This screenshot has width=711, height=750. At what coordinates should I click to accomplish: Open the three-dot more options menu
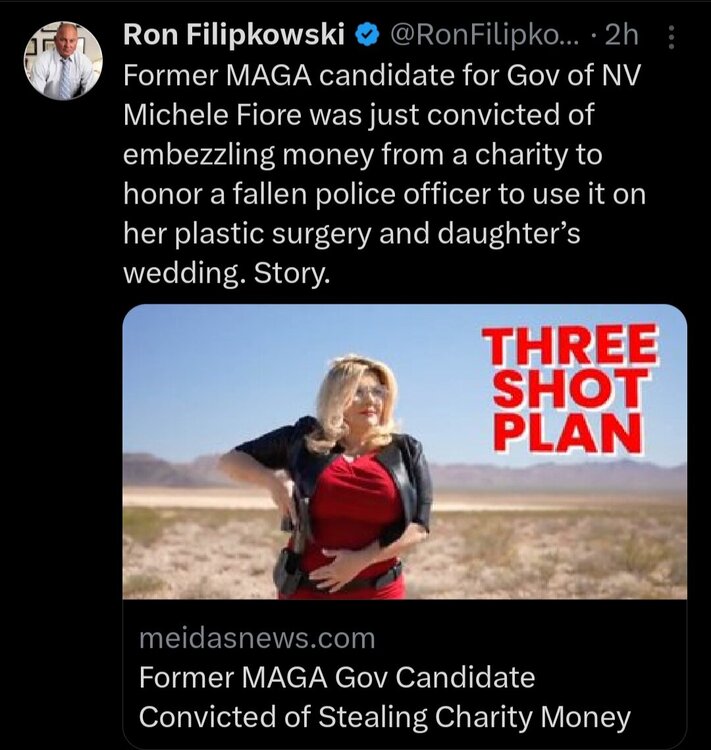tap(671, 38)
